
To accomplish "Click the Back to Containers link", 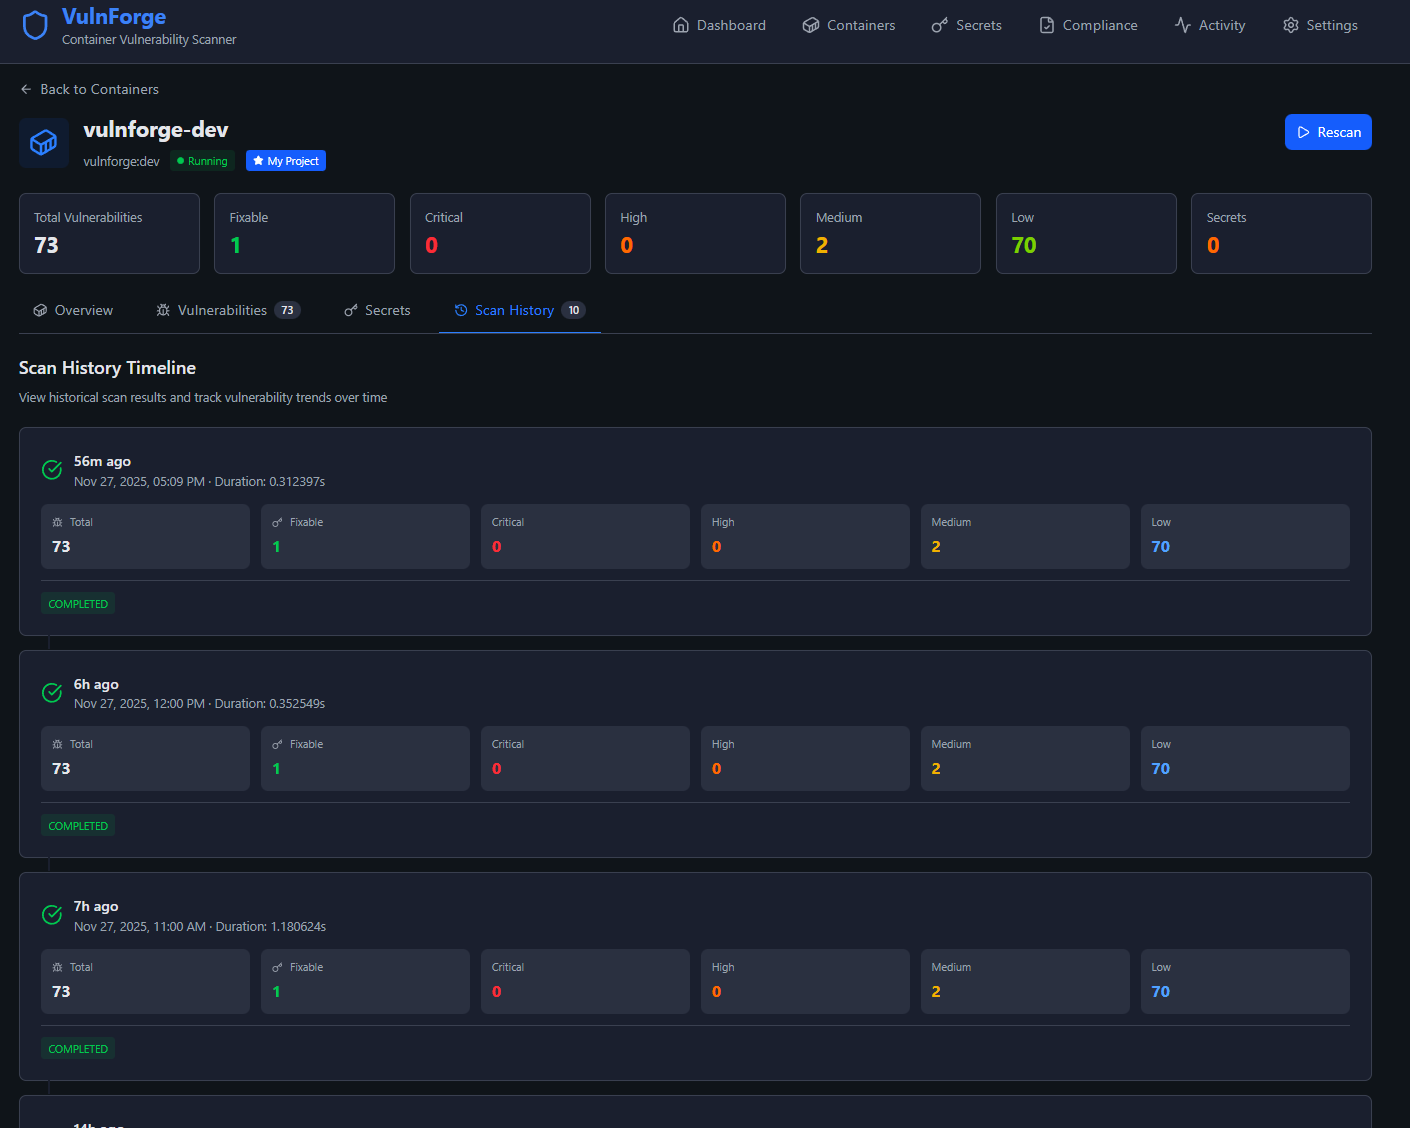I will [x=99, y=89].
